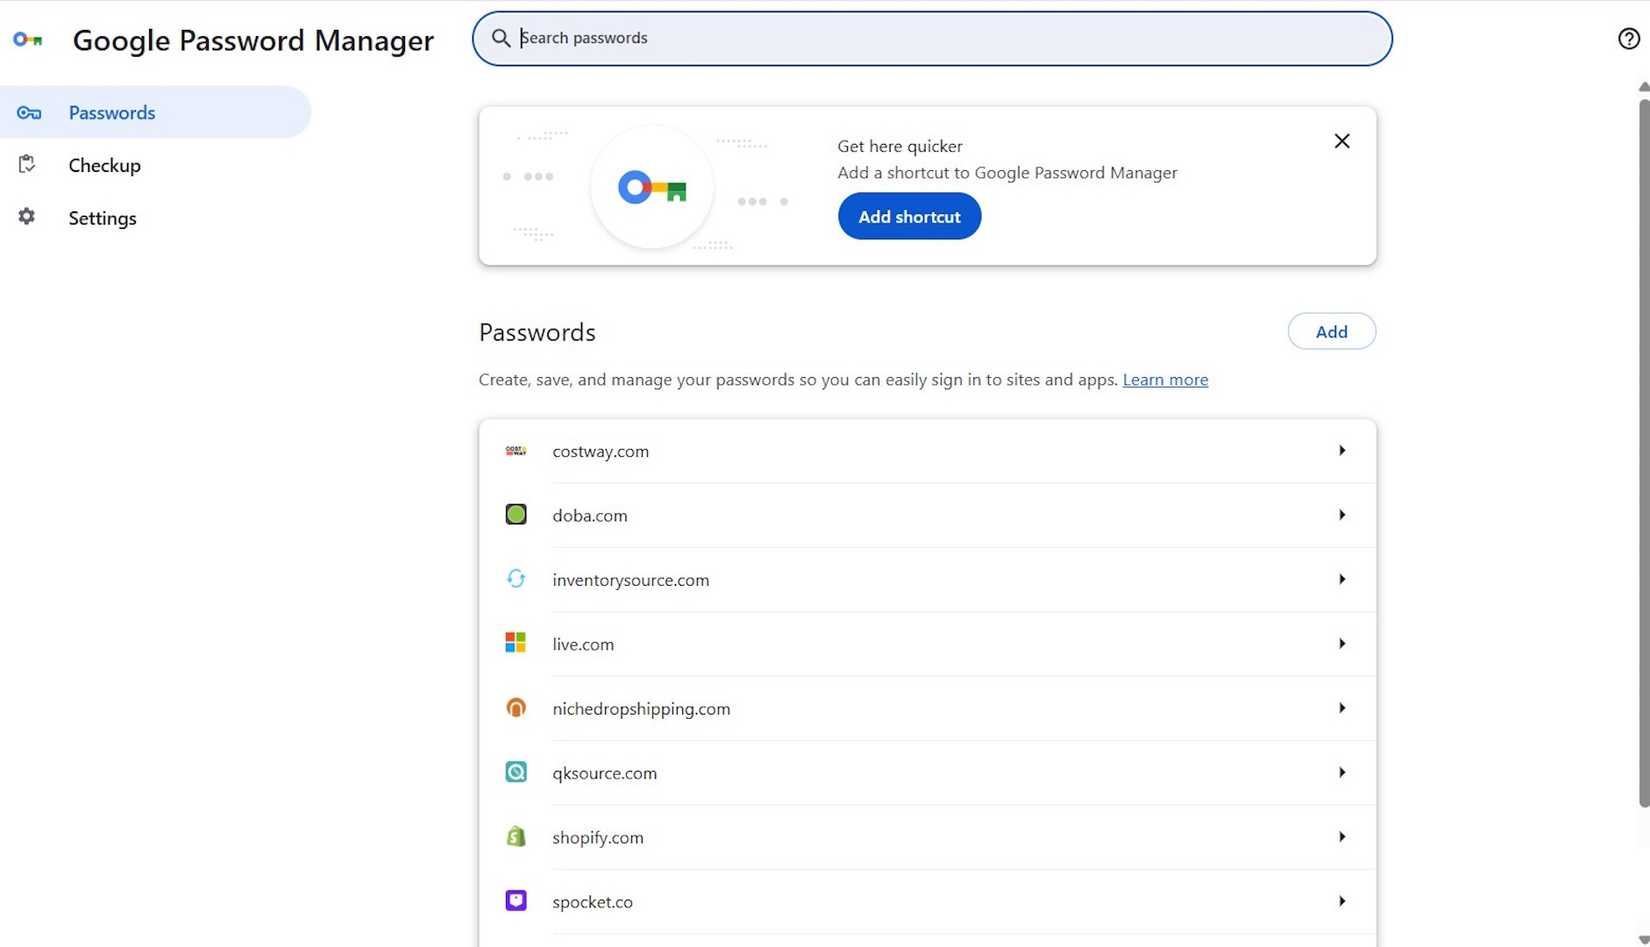Click the search magnifier icon

501,38
